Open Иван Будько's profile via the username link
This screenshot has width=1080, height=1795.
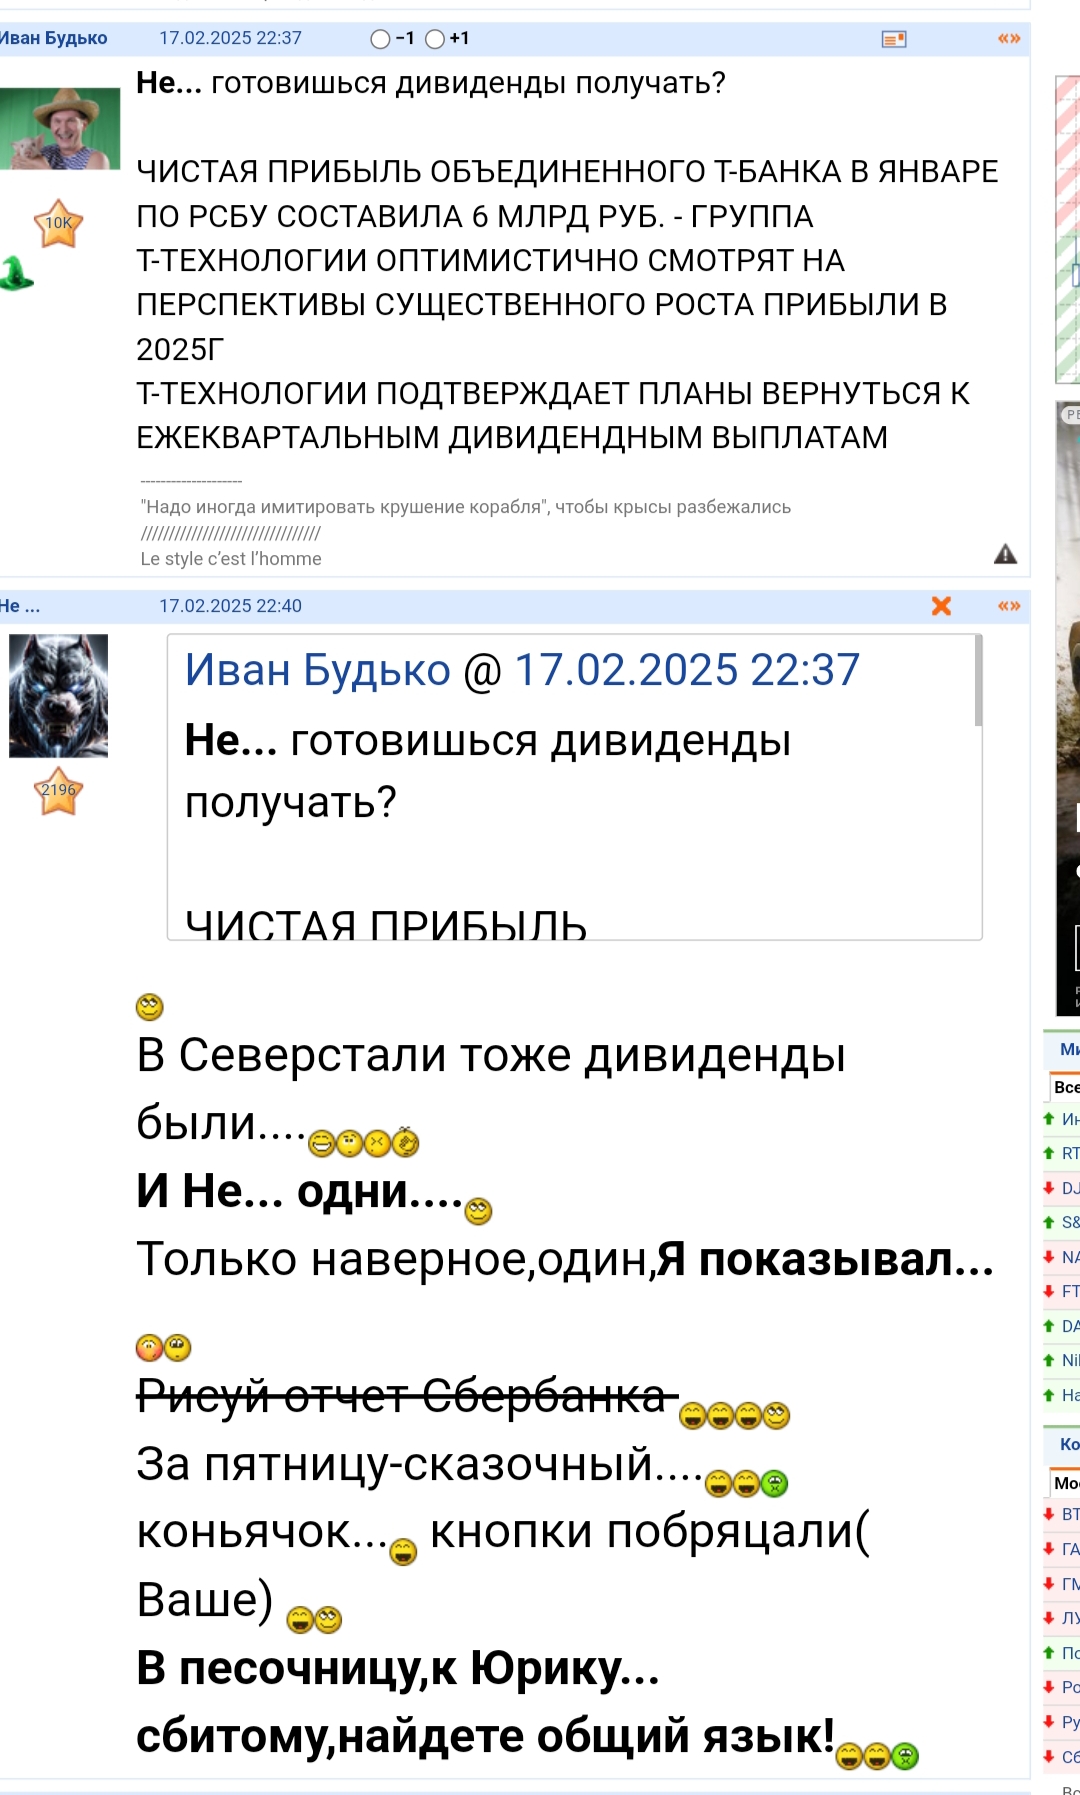pos(52,38)
